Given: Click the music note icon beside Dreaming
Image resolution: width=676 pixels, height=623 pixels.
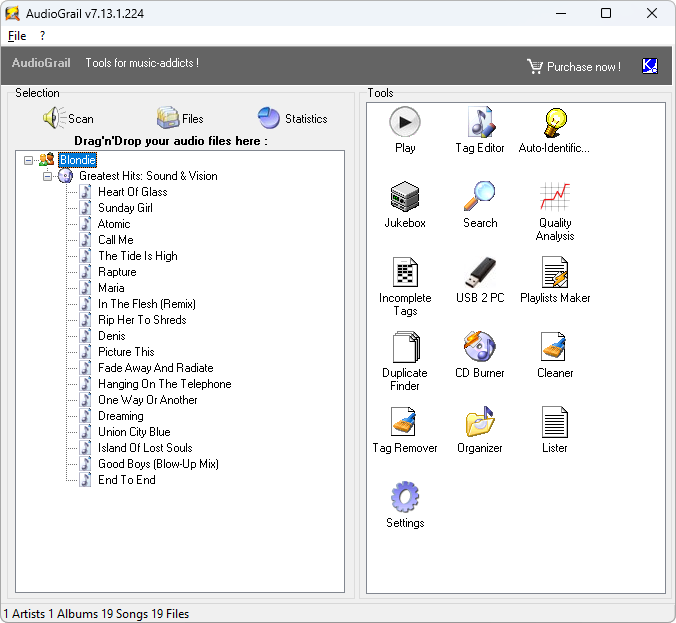Looking at the screenshot, I should coord(86,416).
